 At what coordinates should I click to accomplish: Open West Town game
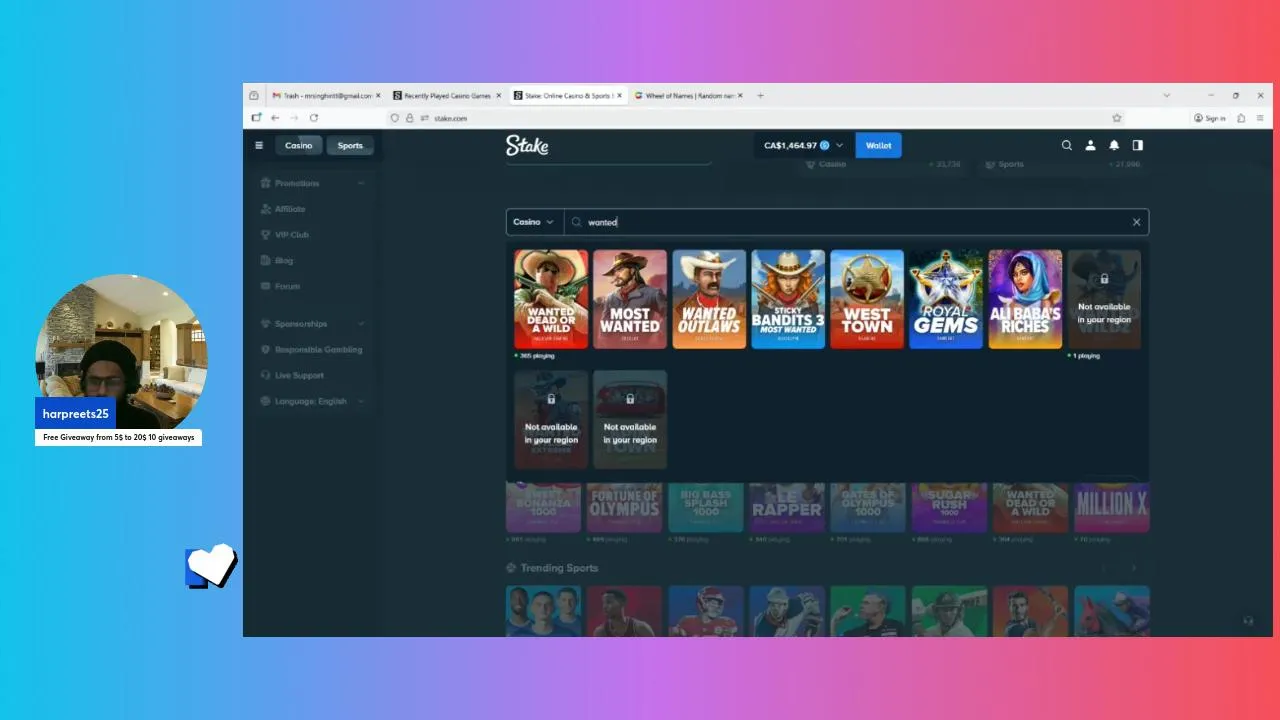coord(867,299)
